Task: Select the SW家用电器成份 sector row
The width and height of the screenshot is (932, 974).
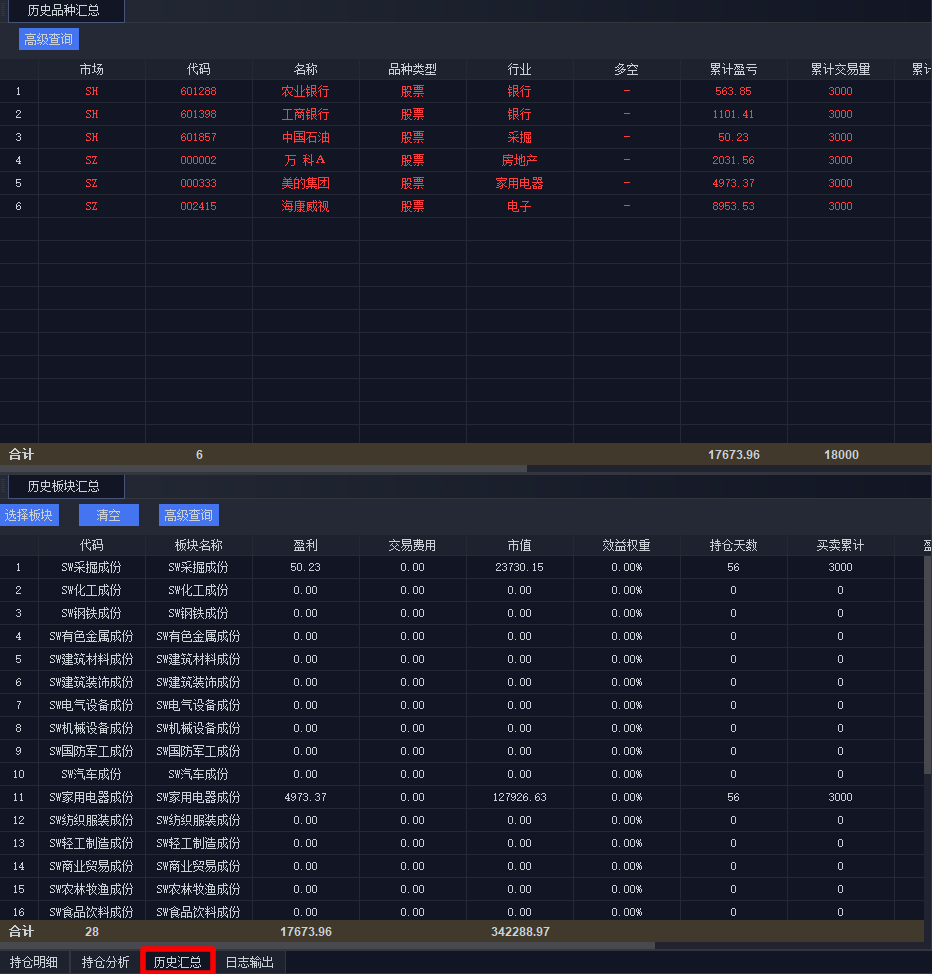Action: click(198, 797)
